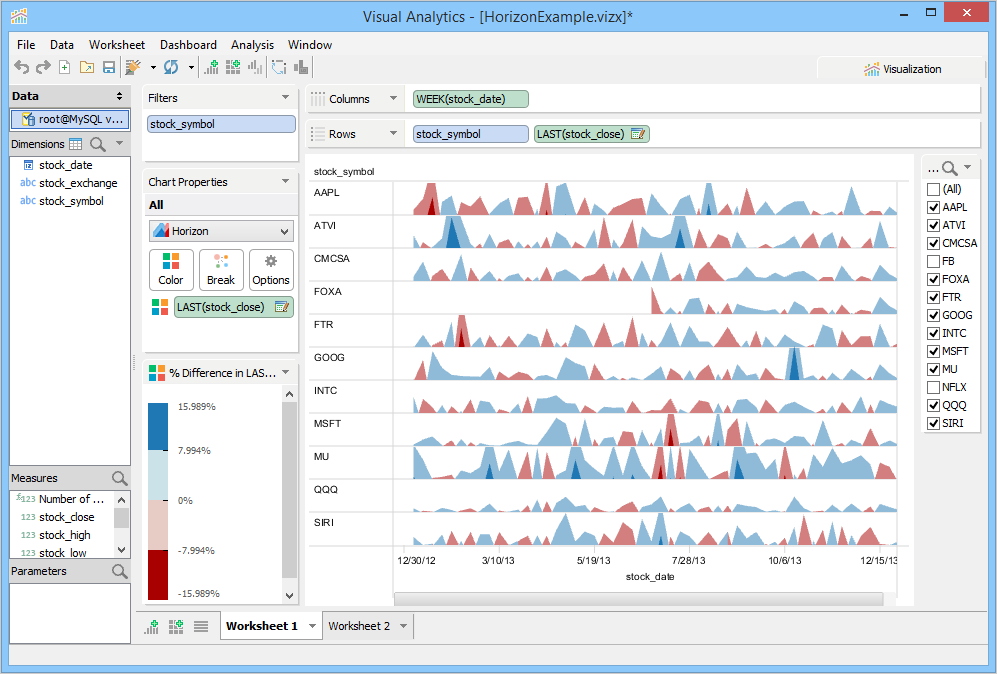Click the faded bar chart toolbar icon
Image resolution: width=997 pixels, height=674 pixels.
(255, 67)
